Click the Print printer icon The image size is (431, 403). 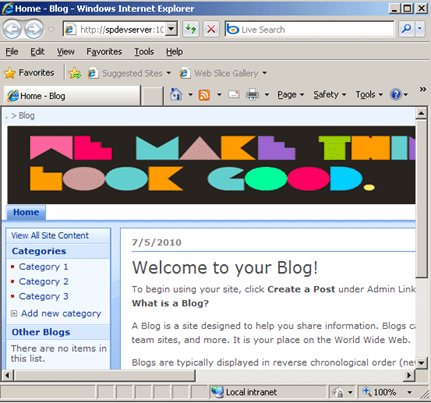pyautogui.click(x=252, y=95)
